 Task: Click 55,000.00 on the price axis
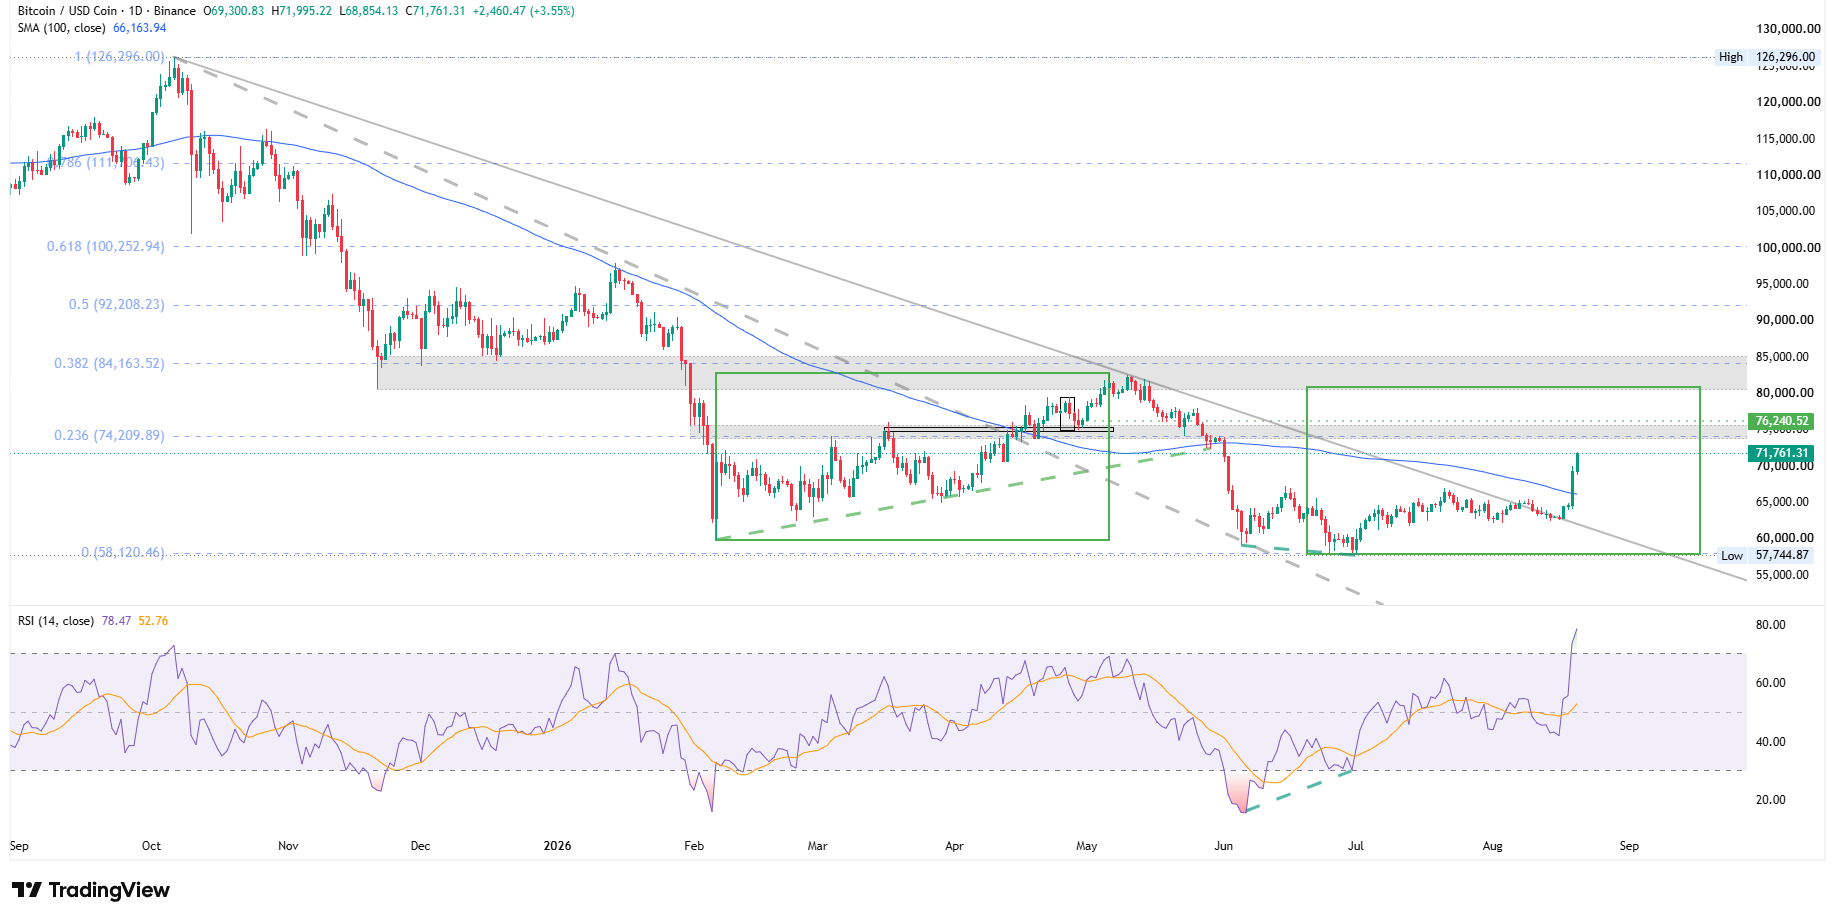pos(1782,575)
